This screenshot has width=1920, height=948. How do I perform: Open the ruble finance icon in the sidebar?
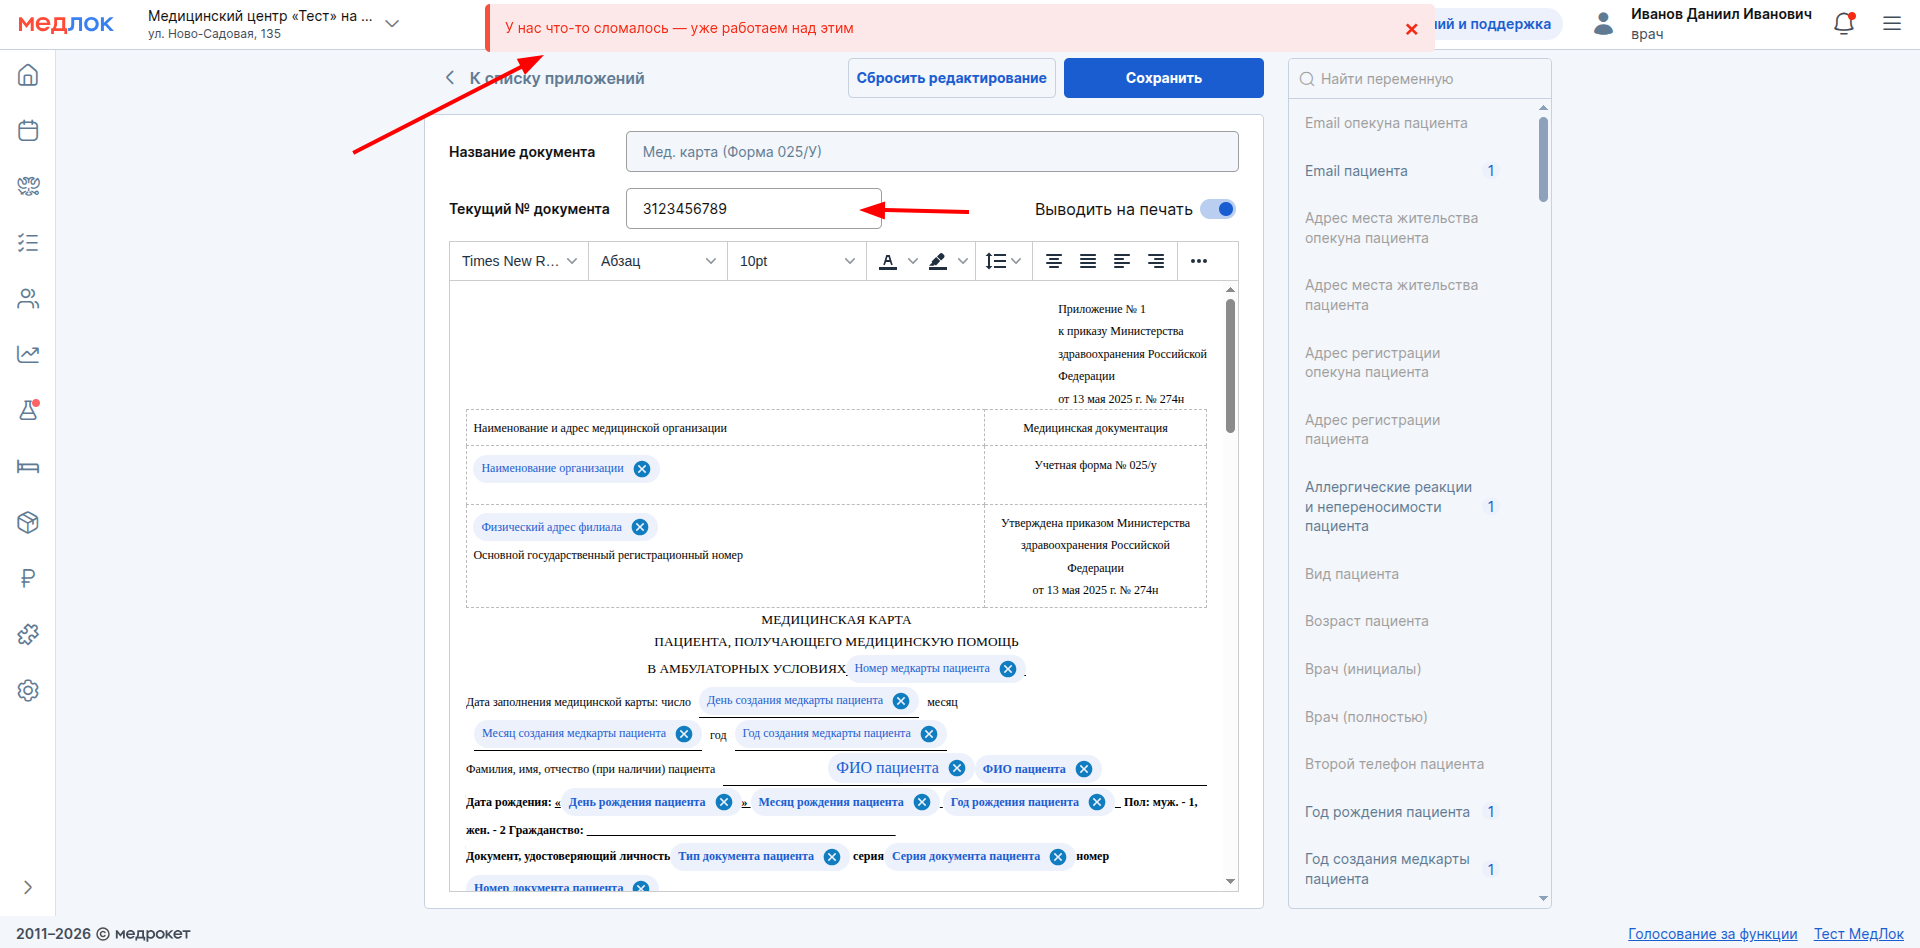[x=28, y=578]
